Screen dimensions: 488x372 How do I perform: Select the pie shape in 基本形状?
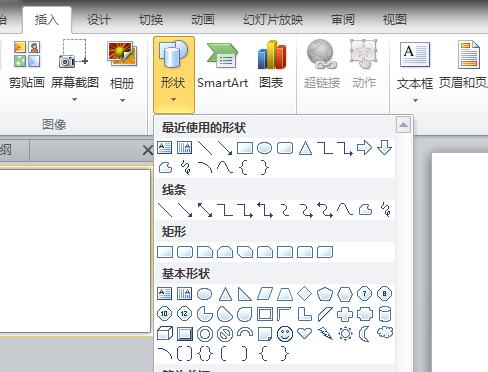click(205, 314)
